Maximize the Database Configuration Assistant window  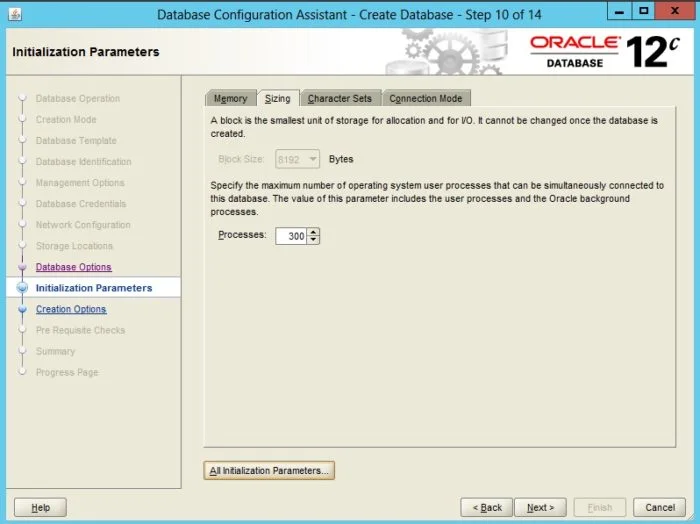[x=643, y=11]
